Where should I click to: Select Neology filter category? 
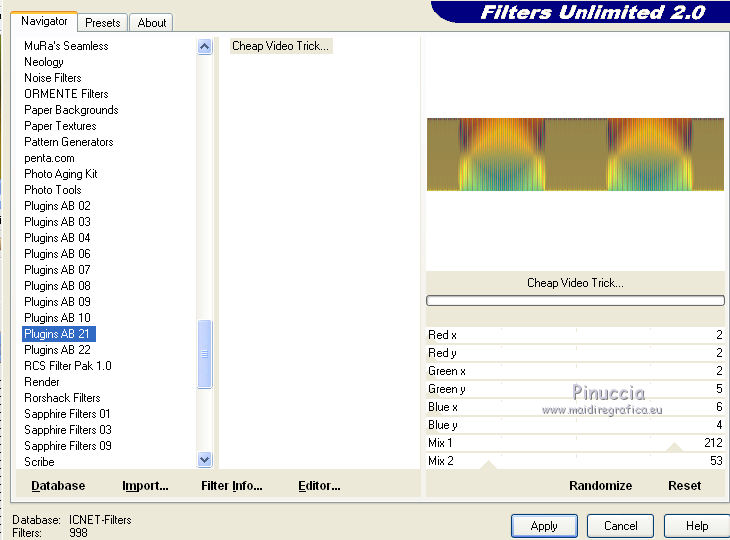click(44, 62)
